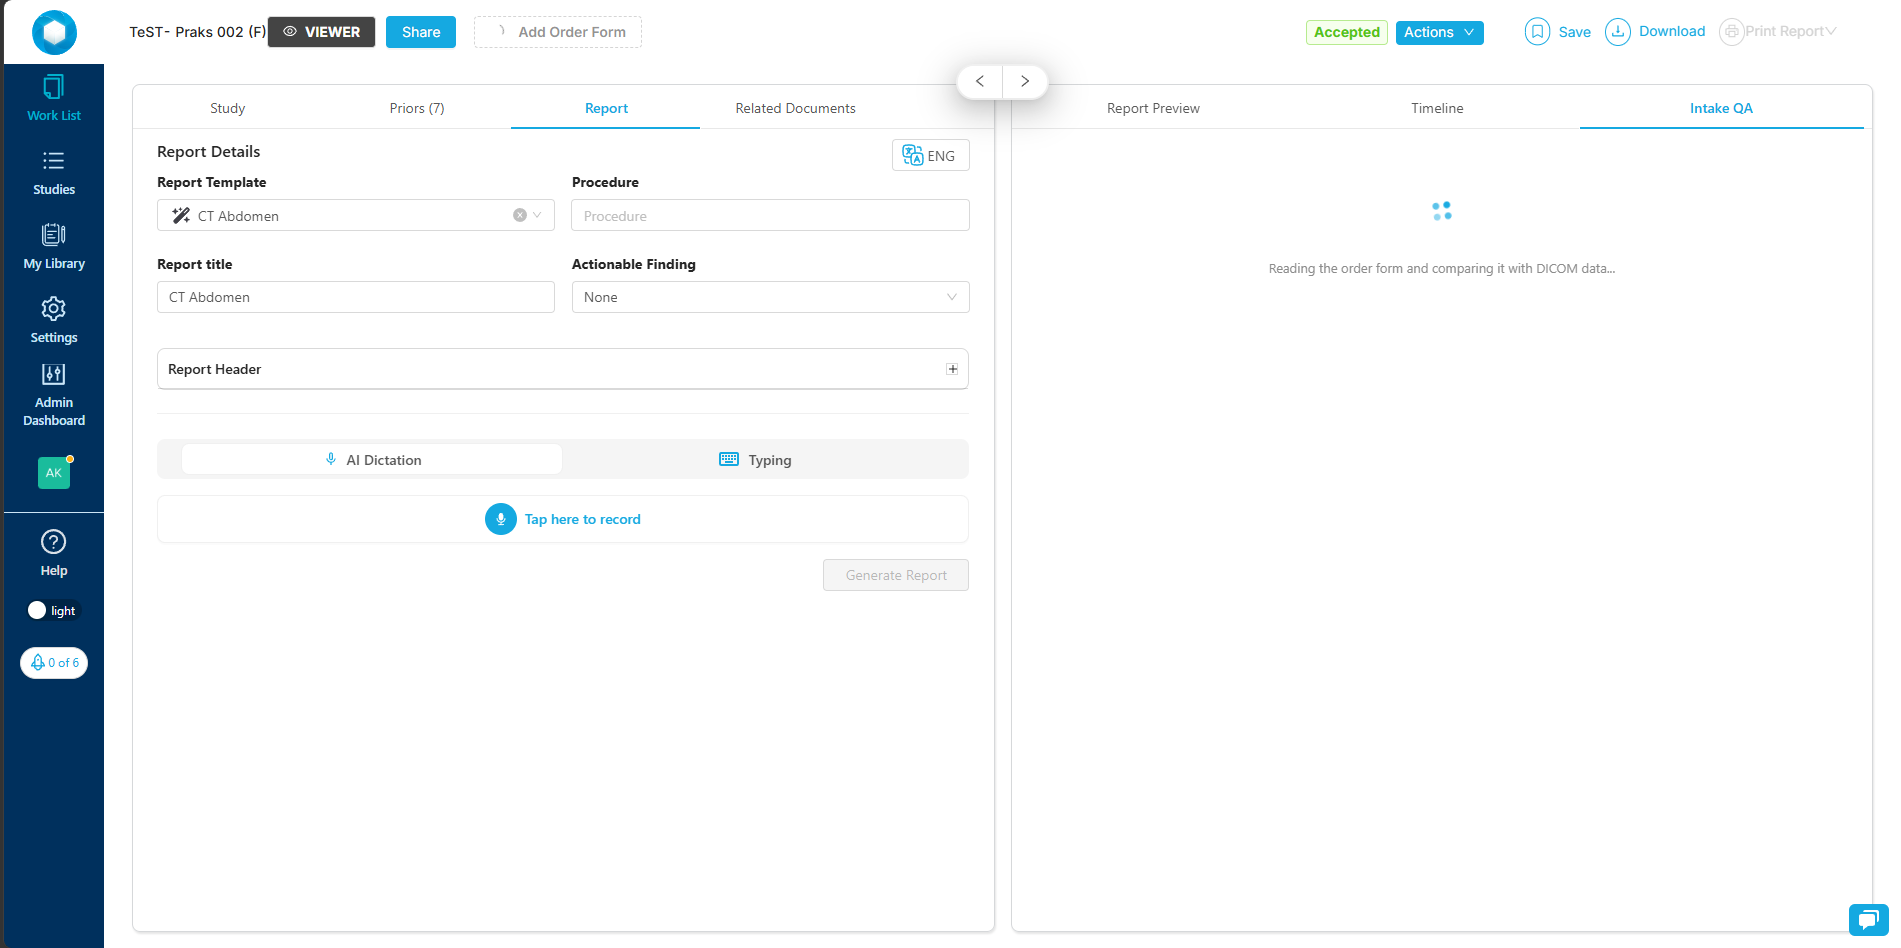The height and width of the screenshot is (948, 1901).
Task: Click the Save bookmark icon
Action: click(1537, 32)
